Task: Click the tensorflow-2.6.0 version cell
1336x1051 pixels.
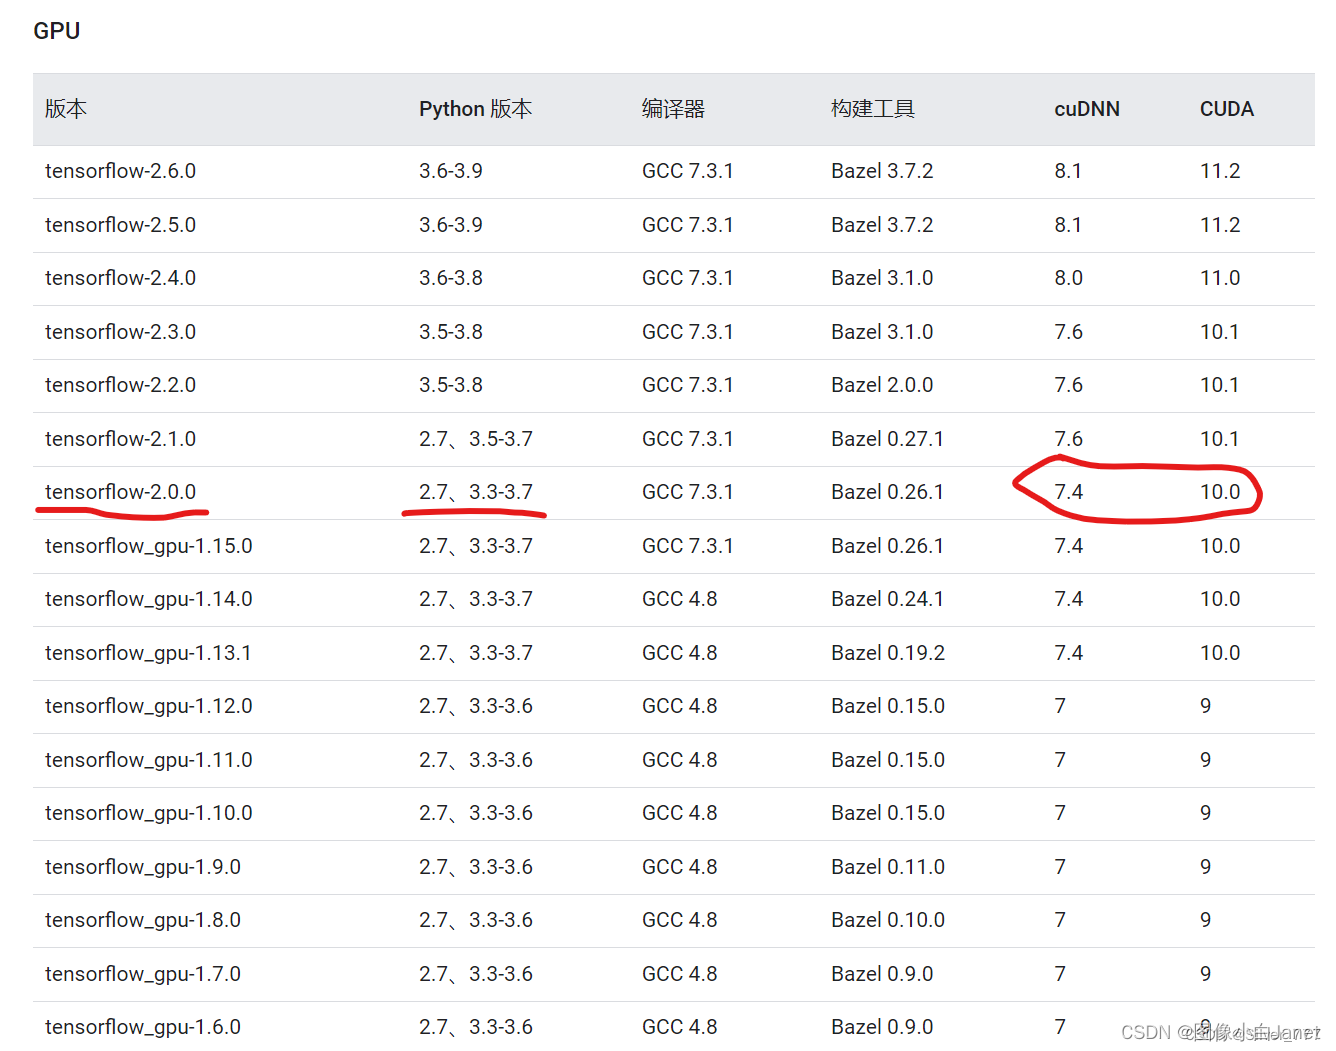Action: 120,171
